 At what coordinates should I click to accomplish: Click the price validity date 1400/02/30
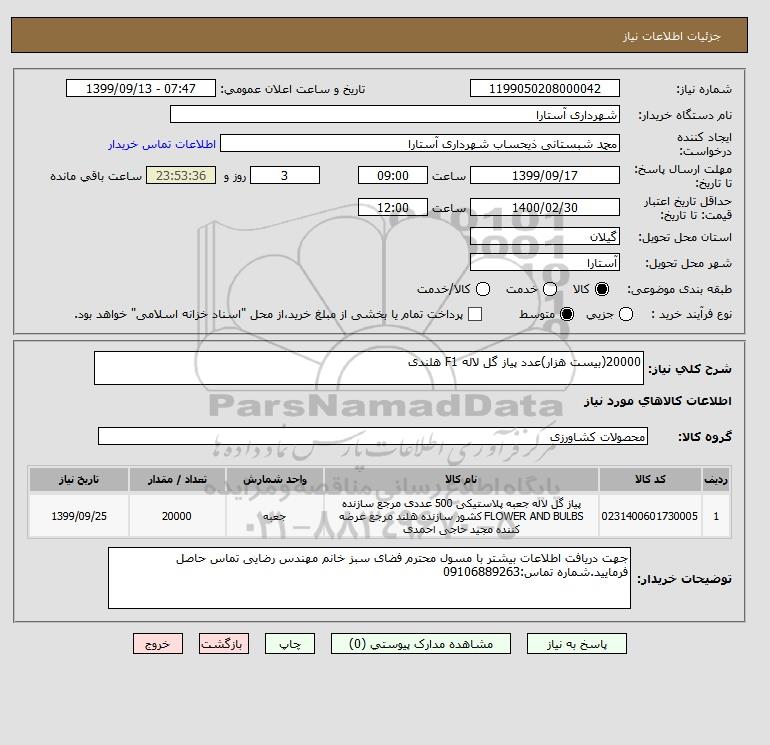tap(545, 207)
